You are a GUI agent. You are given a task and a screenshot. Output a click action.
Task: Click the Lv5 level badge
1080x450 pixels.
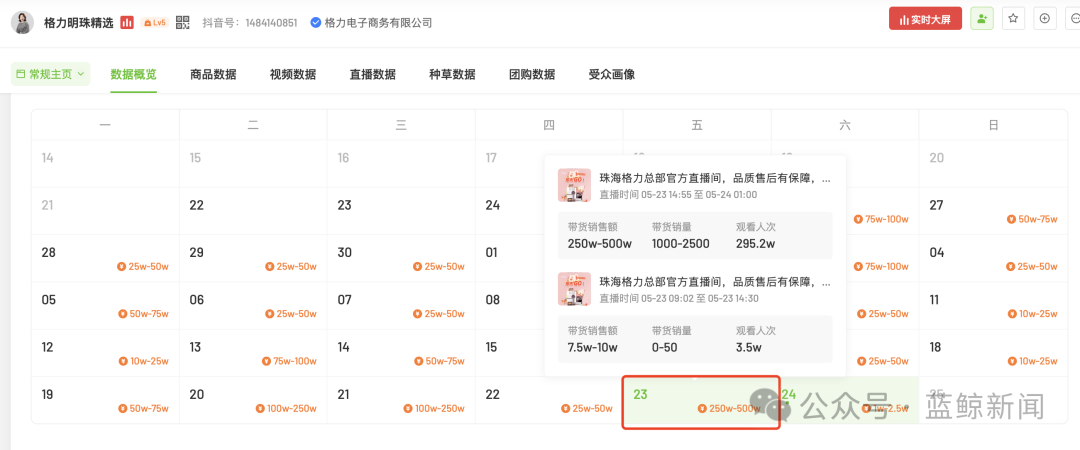pyautogui.click(x=155, y=23)
